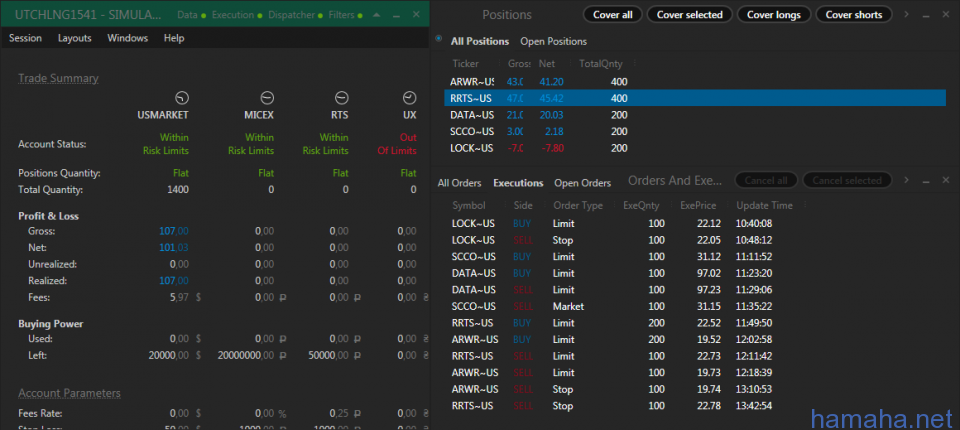Collapse main window using up arrow icon
This screenshot has height=430, width=960.
pos(377,14)
